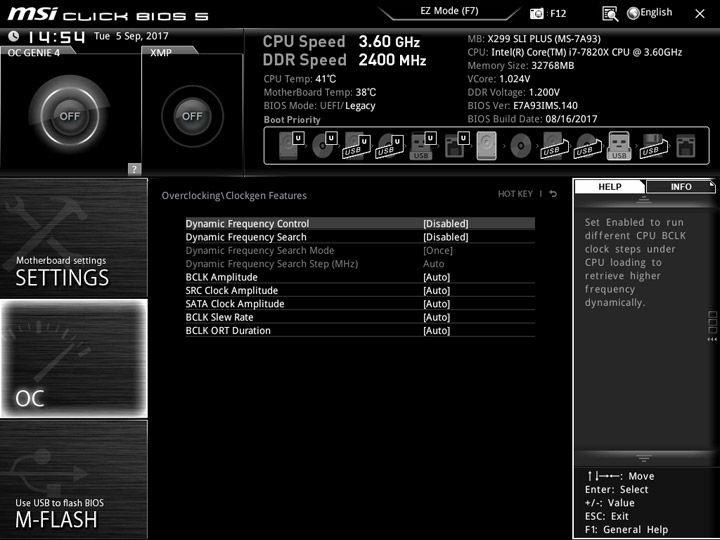Open the M-FLASH BIOS flash menu

[x=73, y=479]
